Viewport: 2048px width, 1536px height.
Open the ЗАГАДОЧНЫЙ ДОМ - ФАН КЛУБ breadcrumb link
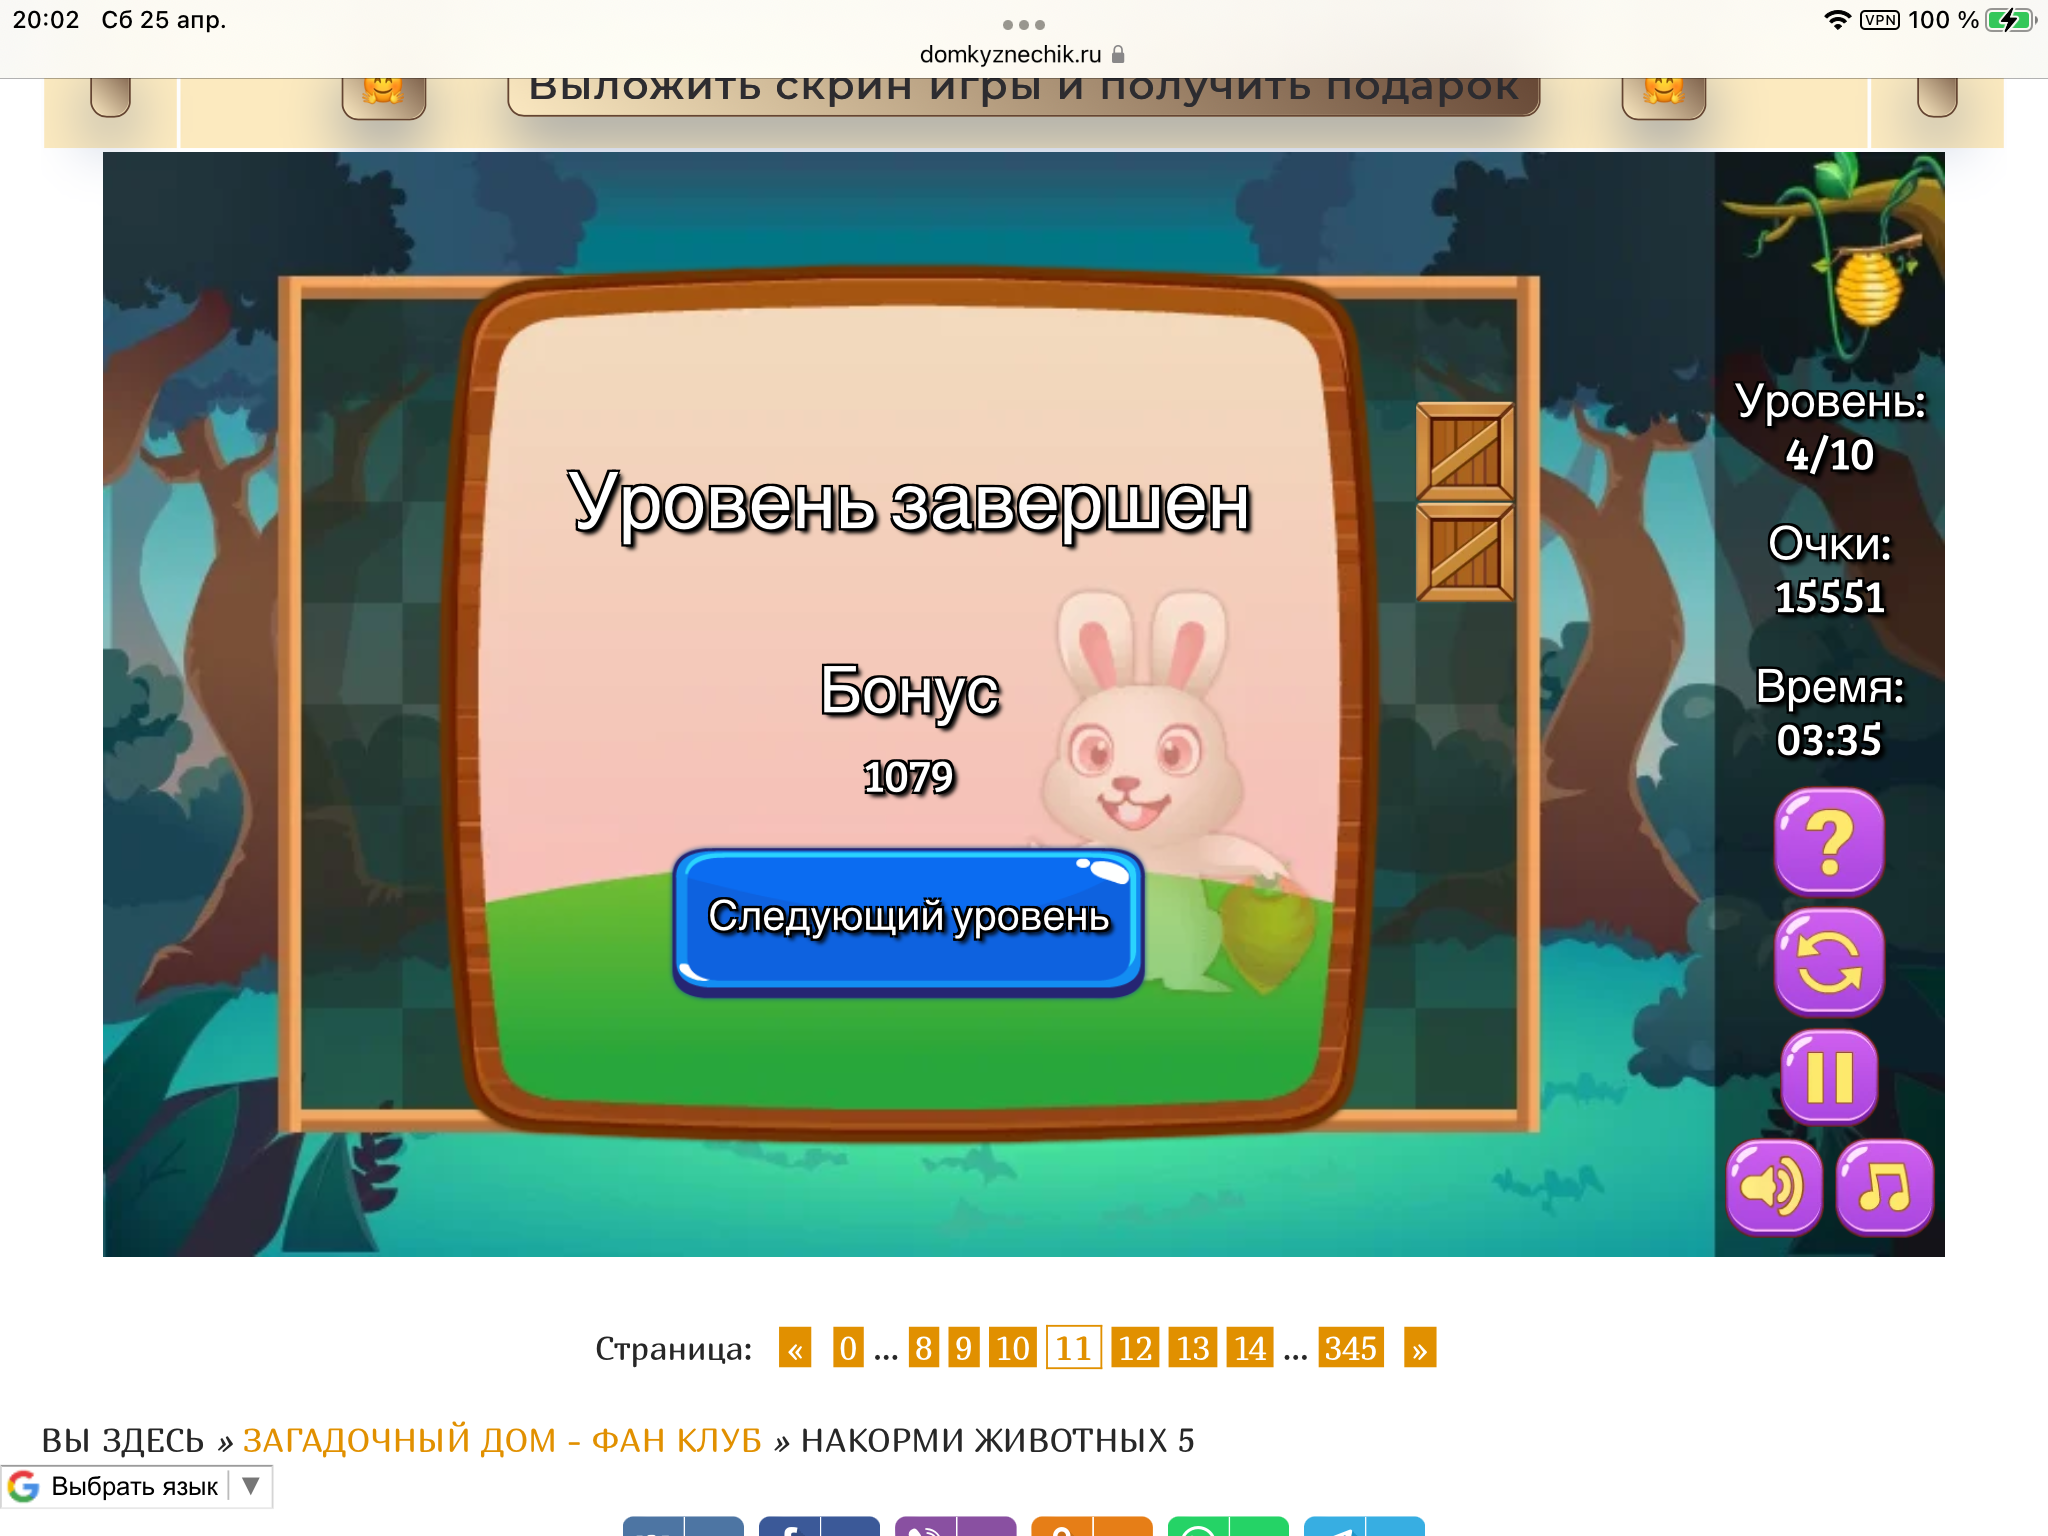pos(502,1440)
